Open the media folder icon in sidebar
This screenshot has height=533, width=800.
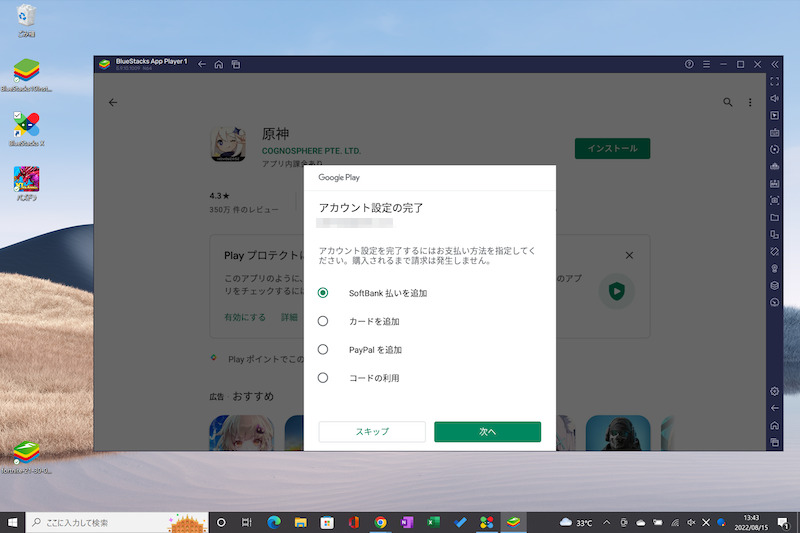coord(774,217)
